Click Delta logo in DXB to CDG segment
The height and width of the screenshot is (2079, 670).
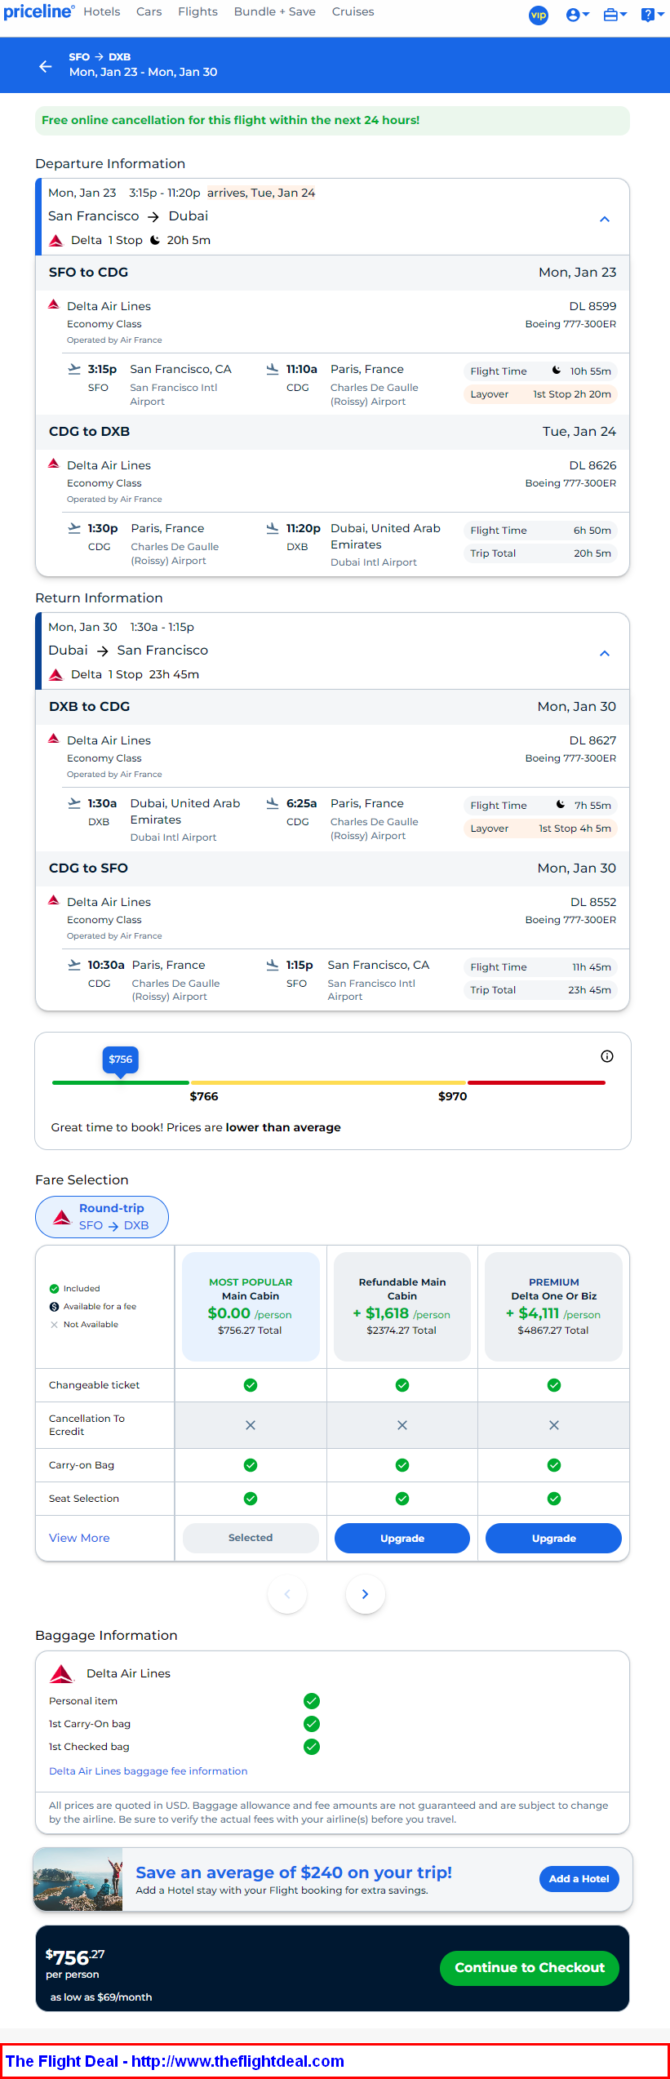[54, 738]
